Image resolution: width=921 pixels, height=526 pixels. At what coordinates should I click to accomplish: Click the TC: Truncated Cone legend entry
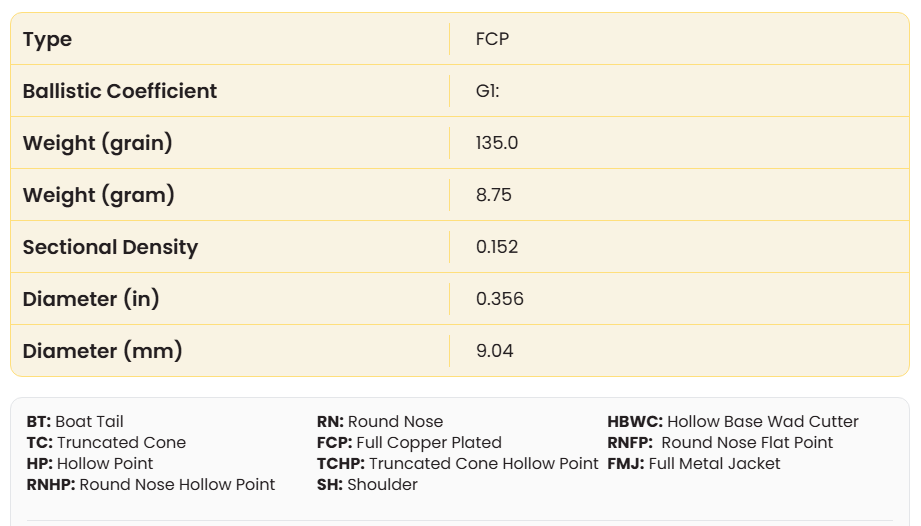point(106,443)
